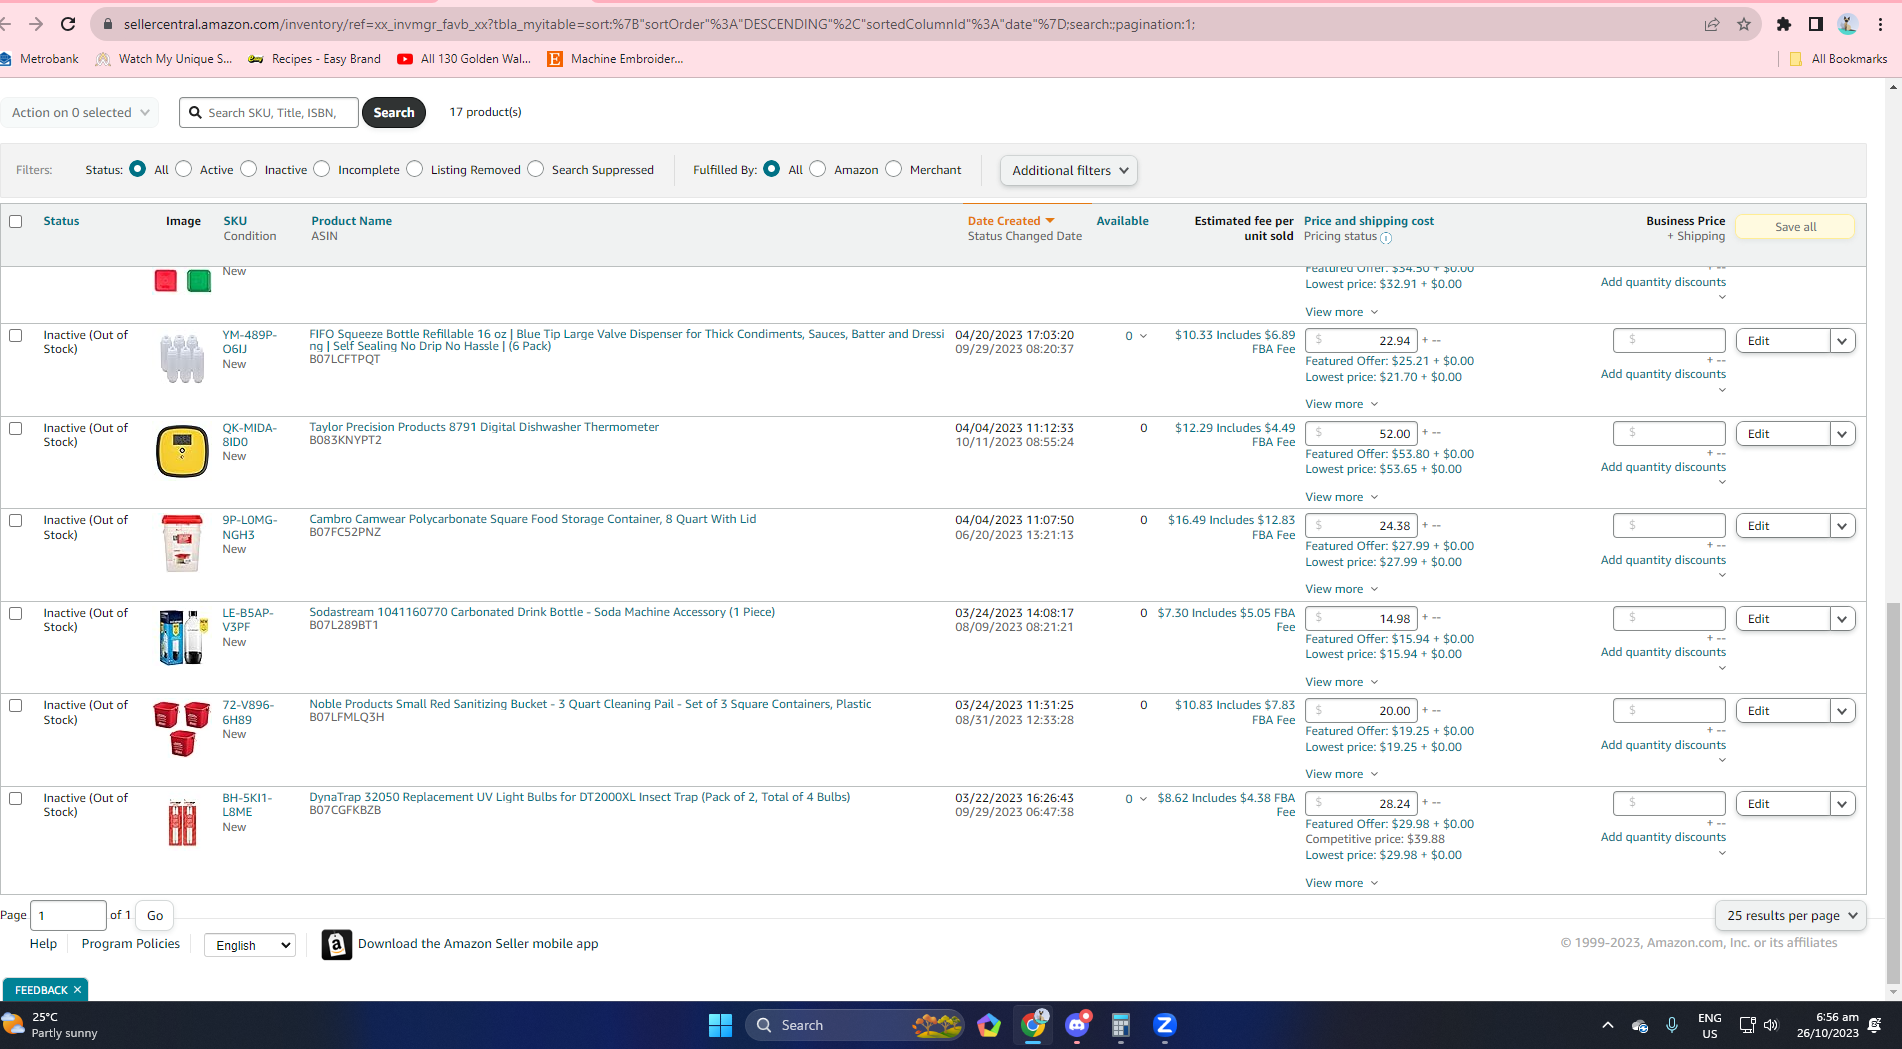1902x1049 pixels.
Task: Open the Metrobank bookmark
Action: tap(40, 59)
